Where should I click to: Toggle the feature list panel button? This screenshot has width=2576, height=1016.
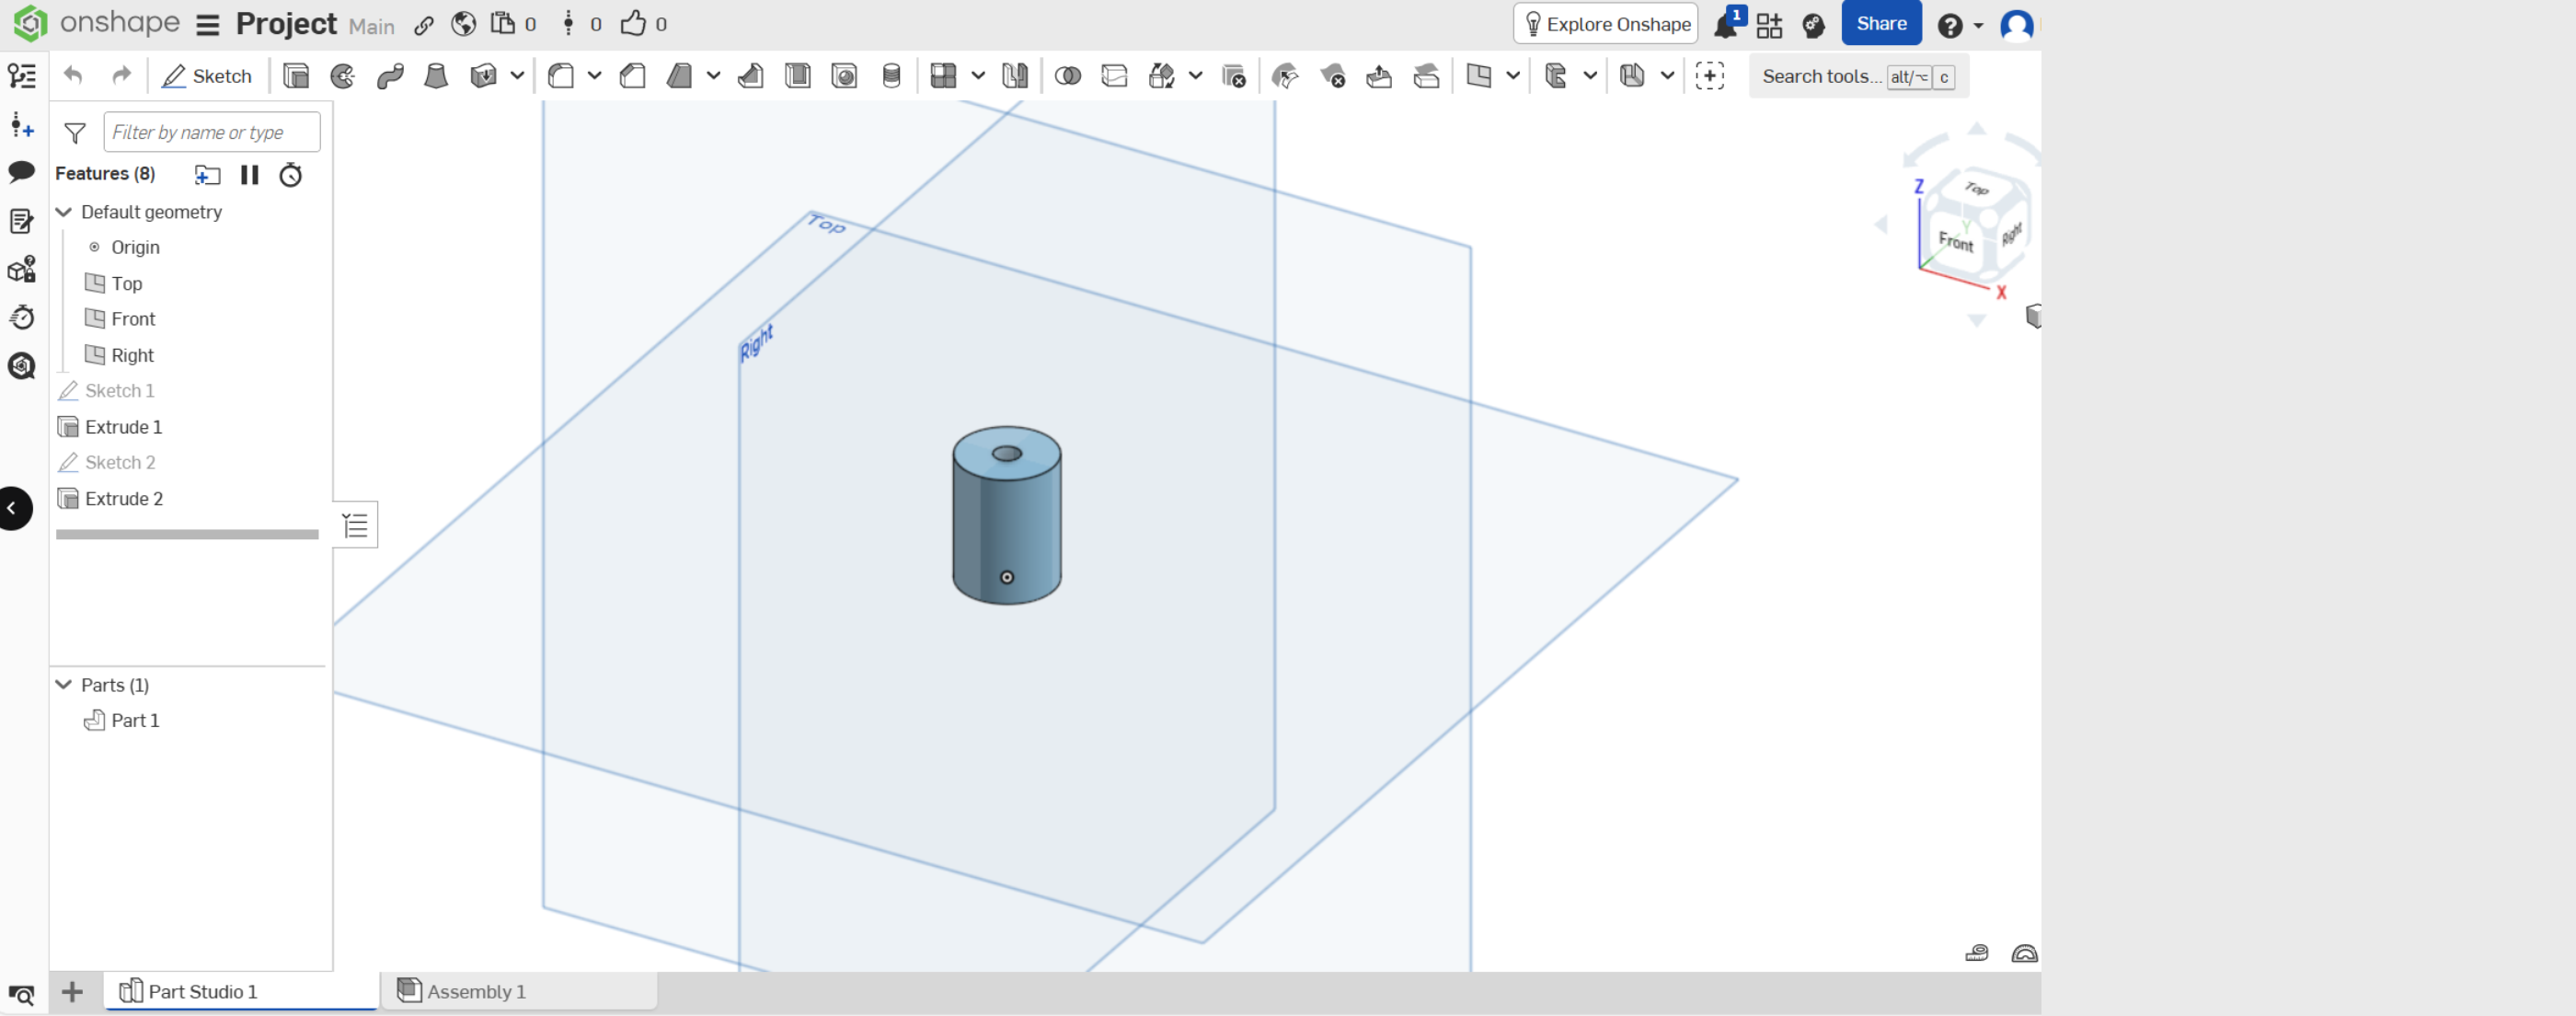pos(355,525)
